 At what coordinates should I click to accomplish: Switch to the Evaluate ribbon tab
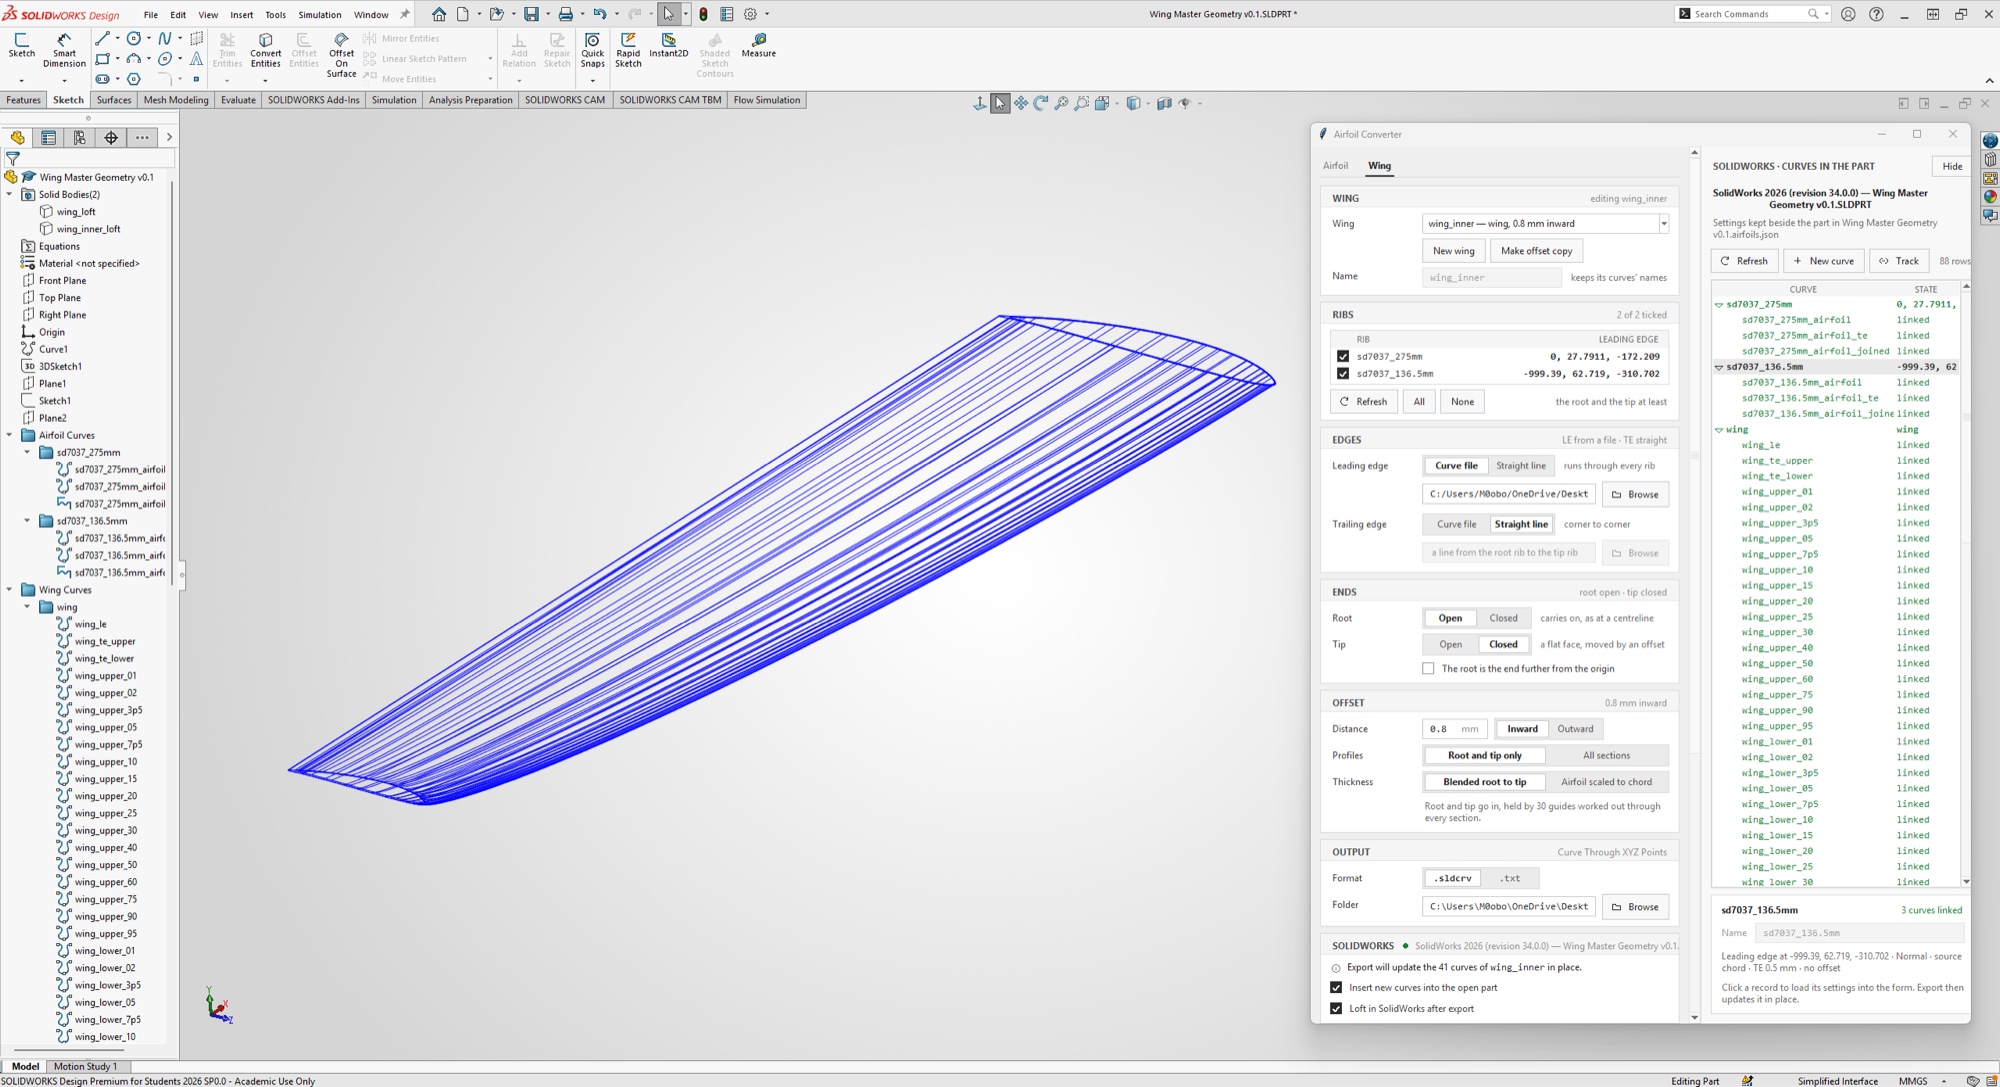(238, 100)
